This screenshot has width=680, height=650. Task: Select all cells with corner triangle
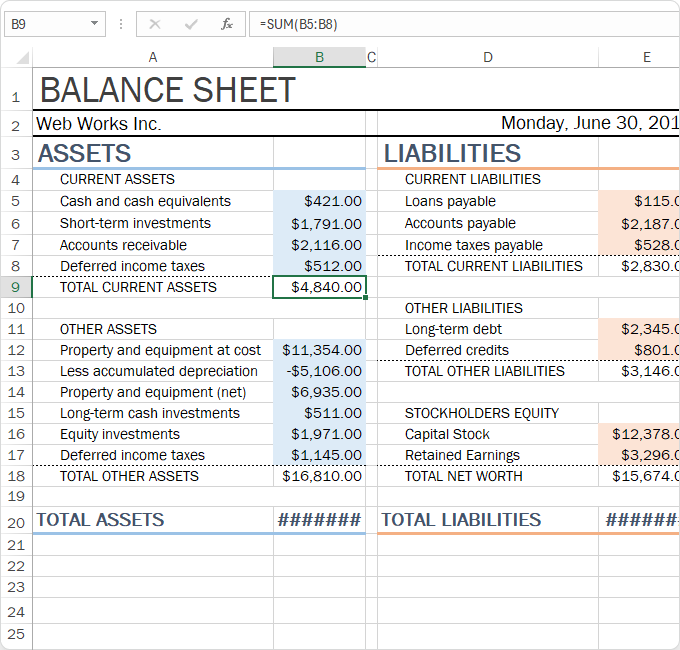22,57
